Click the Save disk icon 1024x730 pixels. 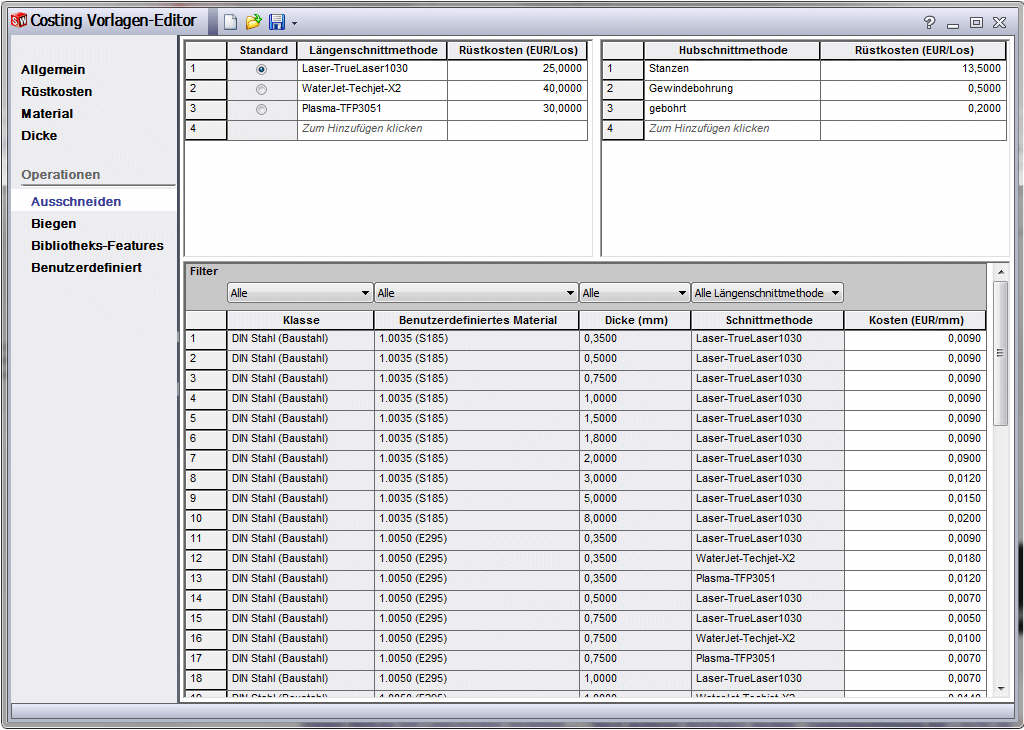277,22
